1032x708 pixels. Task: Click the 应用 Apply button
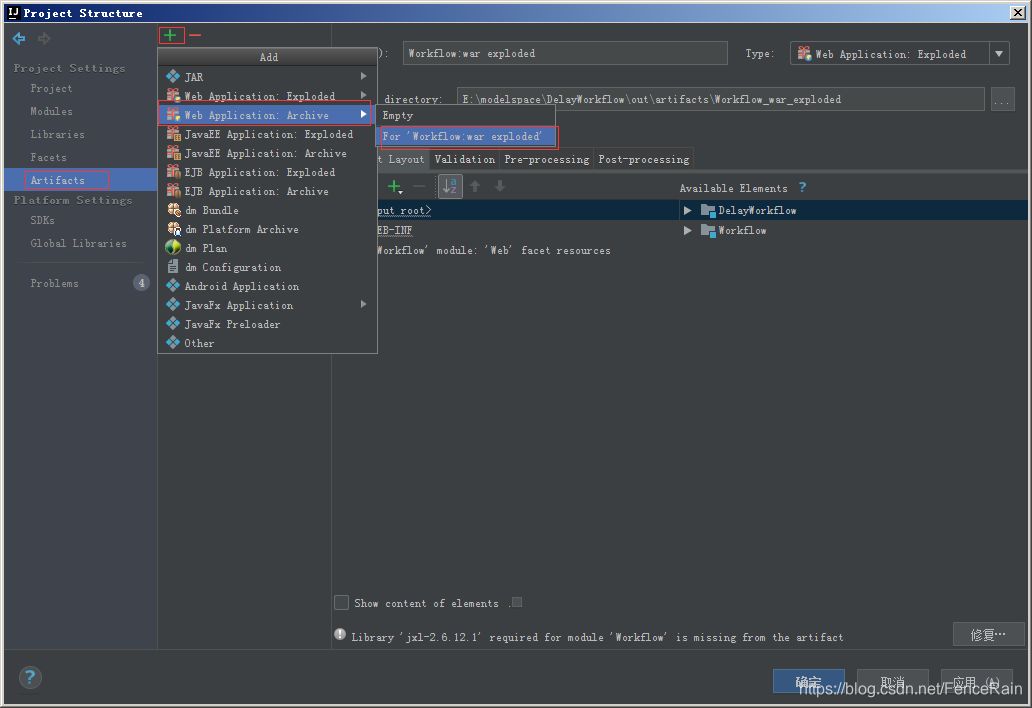[x=977, y=682]
